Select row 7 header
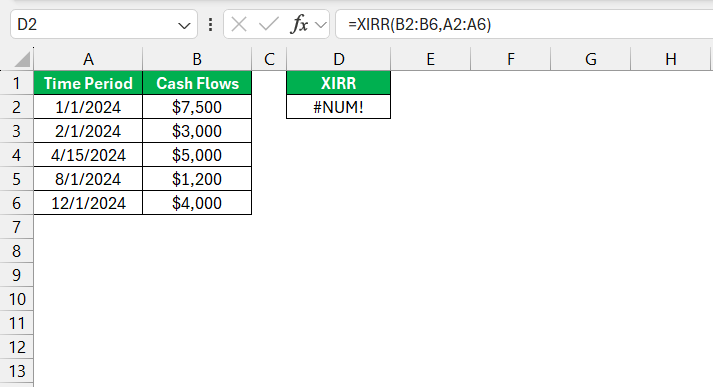 click(x=16, y=227)
